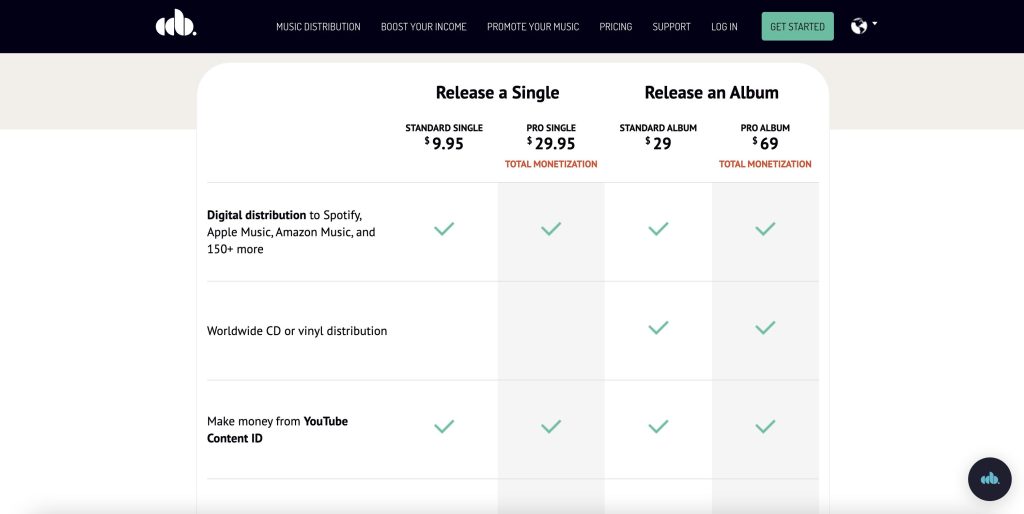Click Total Monetization label under Pro Album
The image size is (1024, 514).
[765, 164]
